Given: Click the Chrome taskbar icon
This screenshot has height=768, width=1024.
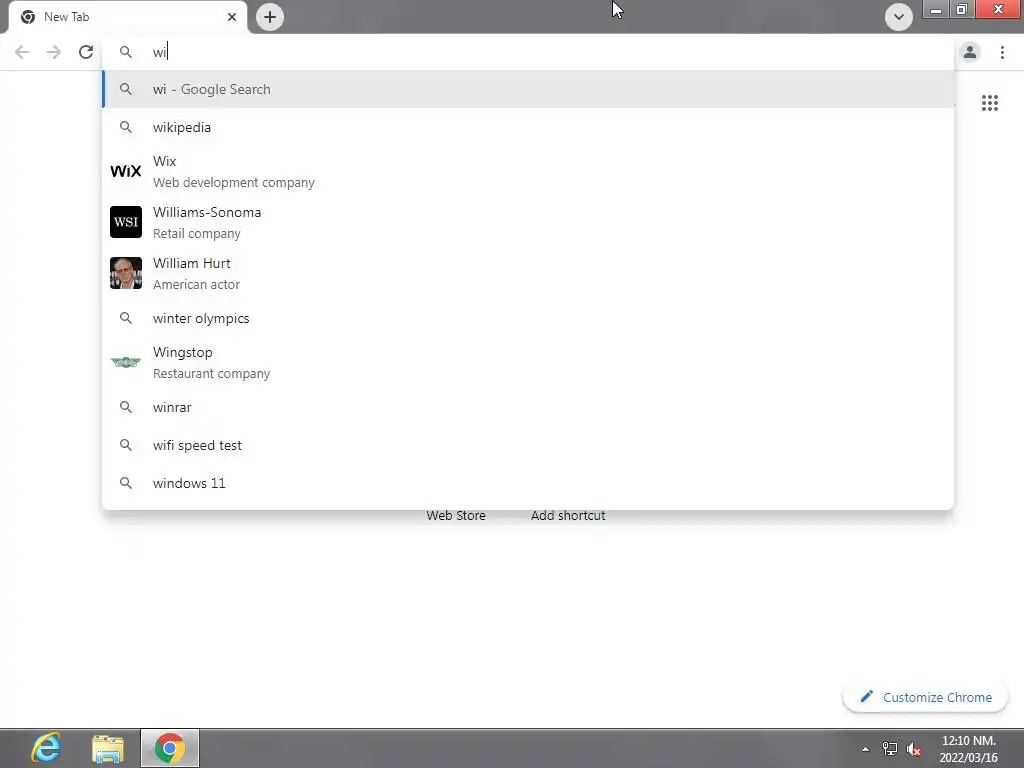Looking at the screenshot, I should pos(170,748).
